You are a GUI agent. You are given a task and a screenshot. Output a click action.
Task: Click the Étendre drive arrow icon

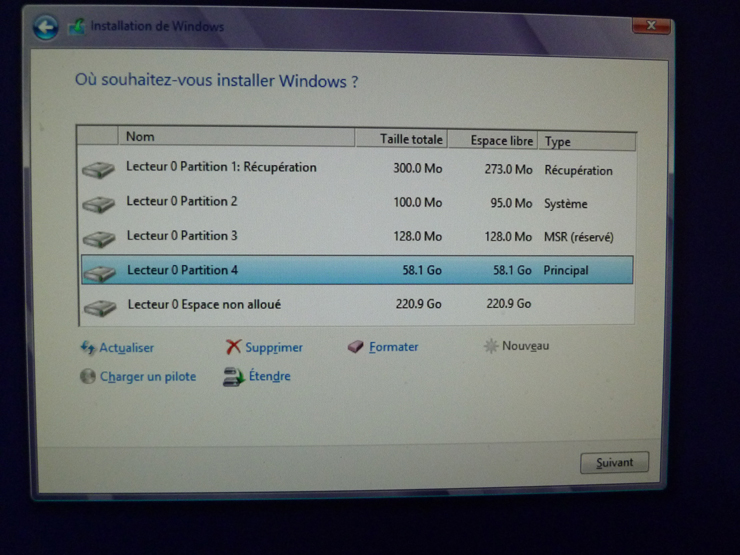pyautogui.click(x=233, y=377)
